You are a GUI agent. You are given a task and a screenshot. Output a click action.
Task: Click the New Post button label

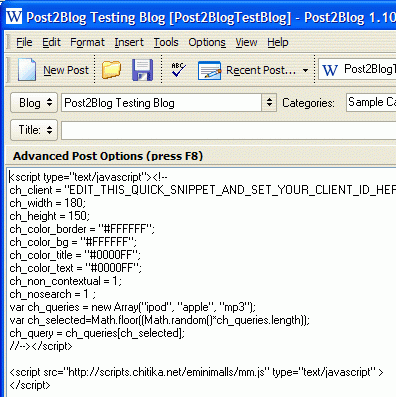[66, 70]
